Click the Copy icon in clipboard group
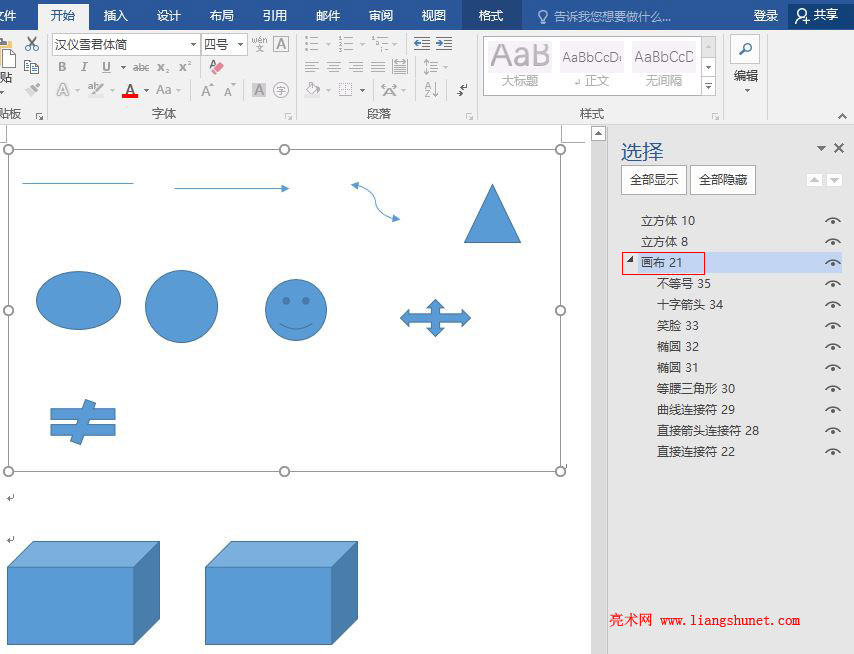This screenshot has width=854, height=654. coord(32,67)
